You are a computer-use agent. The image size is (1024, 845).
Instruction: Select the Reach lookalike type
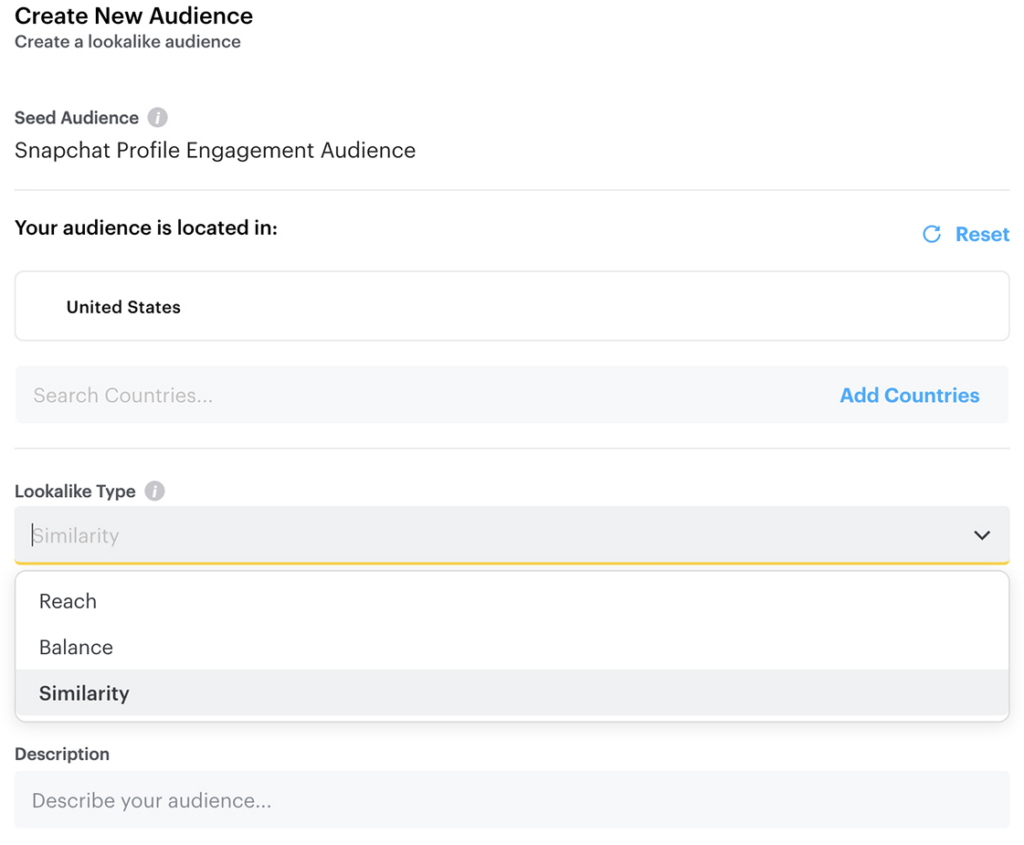68,602
